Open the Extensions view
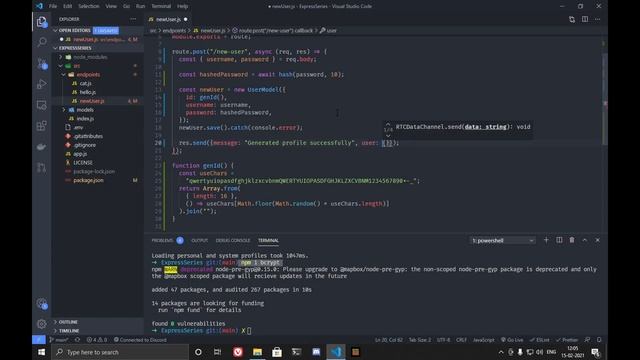 (42, 126)
